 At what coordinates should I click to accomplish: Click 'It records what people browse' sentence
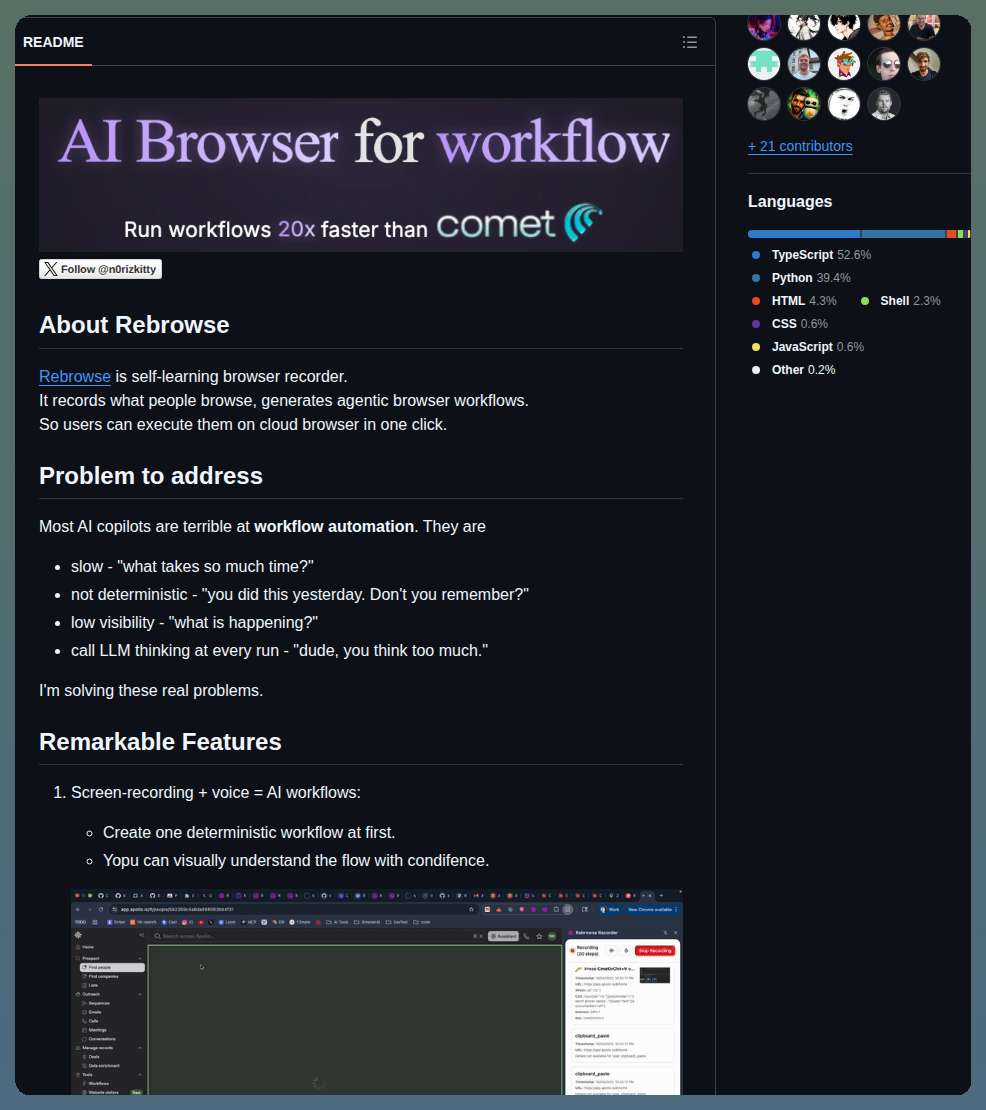coord(284,401)
